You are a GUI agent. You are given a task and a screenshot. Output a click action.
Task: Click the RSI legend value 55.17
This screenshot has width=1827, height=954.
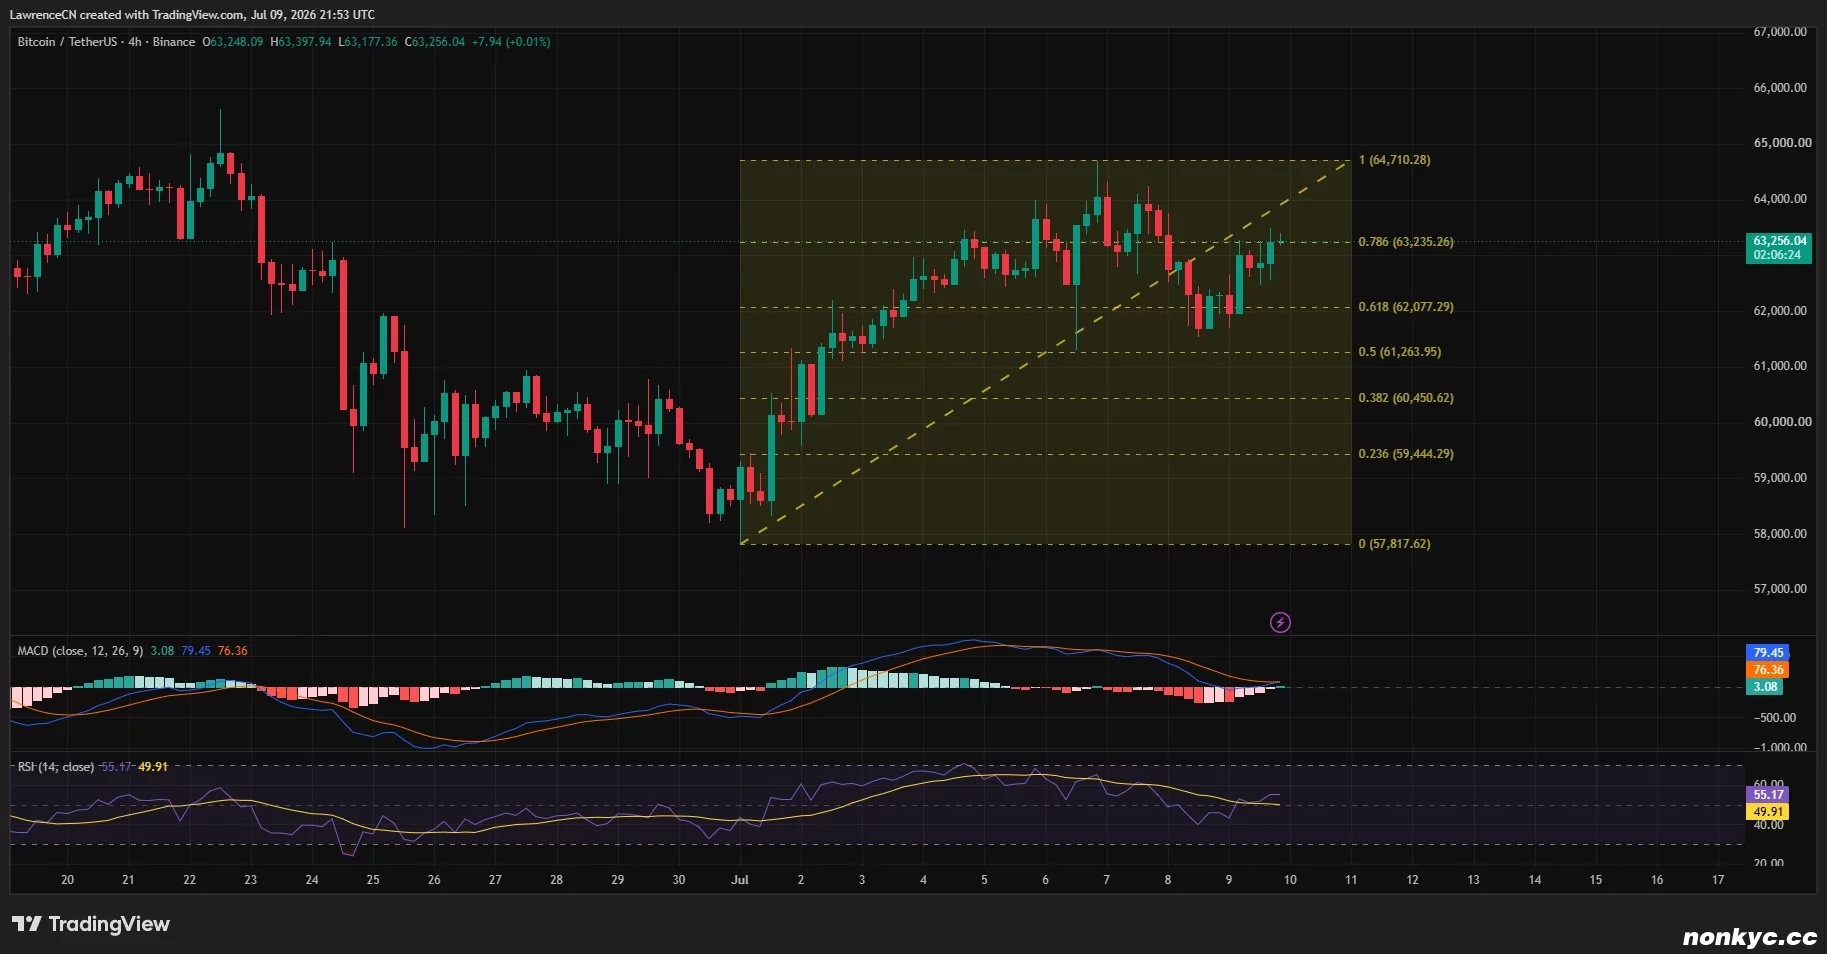[117, 767]
